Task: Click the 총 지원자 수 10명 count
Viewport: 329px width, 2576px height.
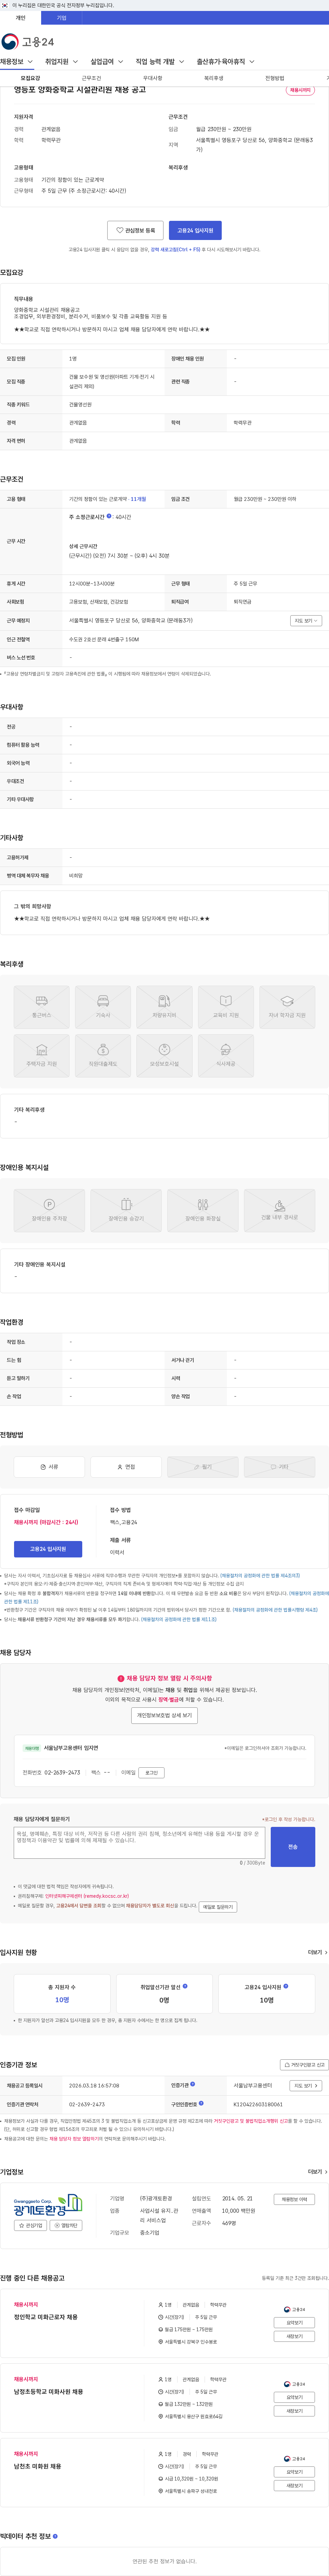Action: click(x=62, y=2000)
